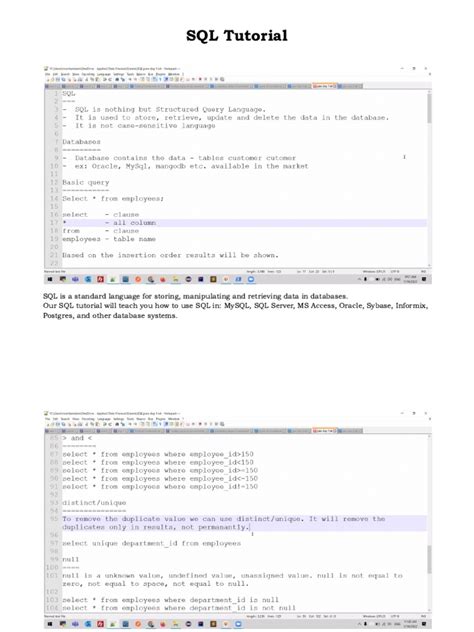The image size is (474, 632).
Task: Open the Encoding menu in top Notepad++ window
Action: click(x=88, y=74)
